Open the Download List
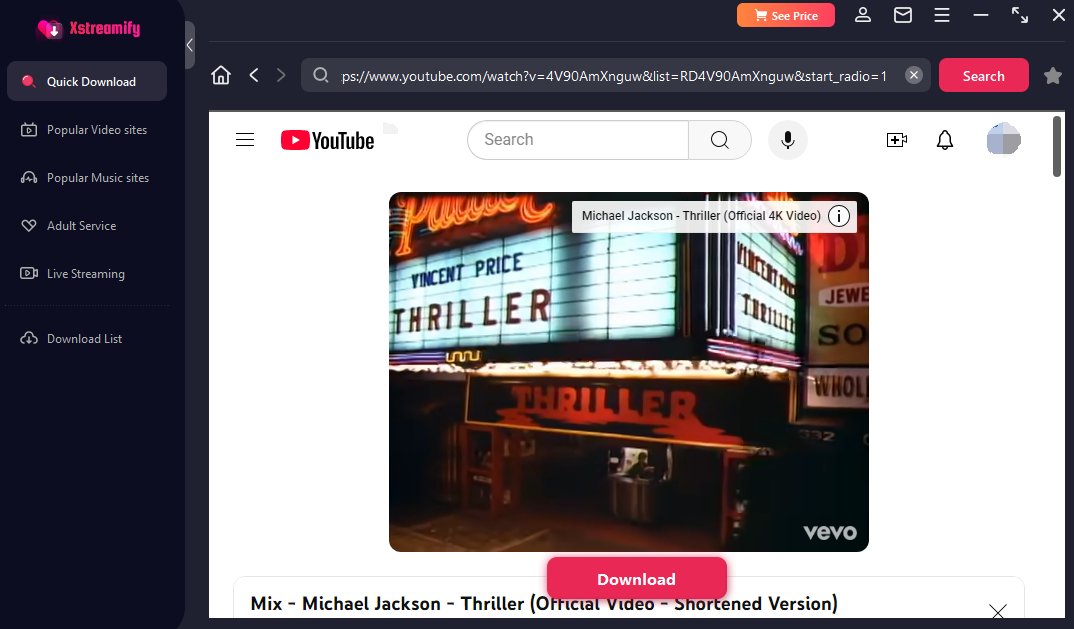The height and width of the screenshot is (629, 1074). pyautogui.click(x=71, y=338)
